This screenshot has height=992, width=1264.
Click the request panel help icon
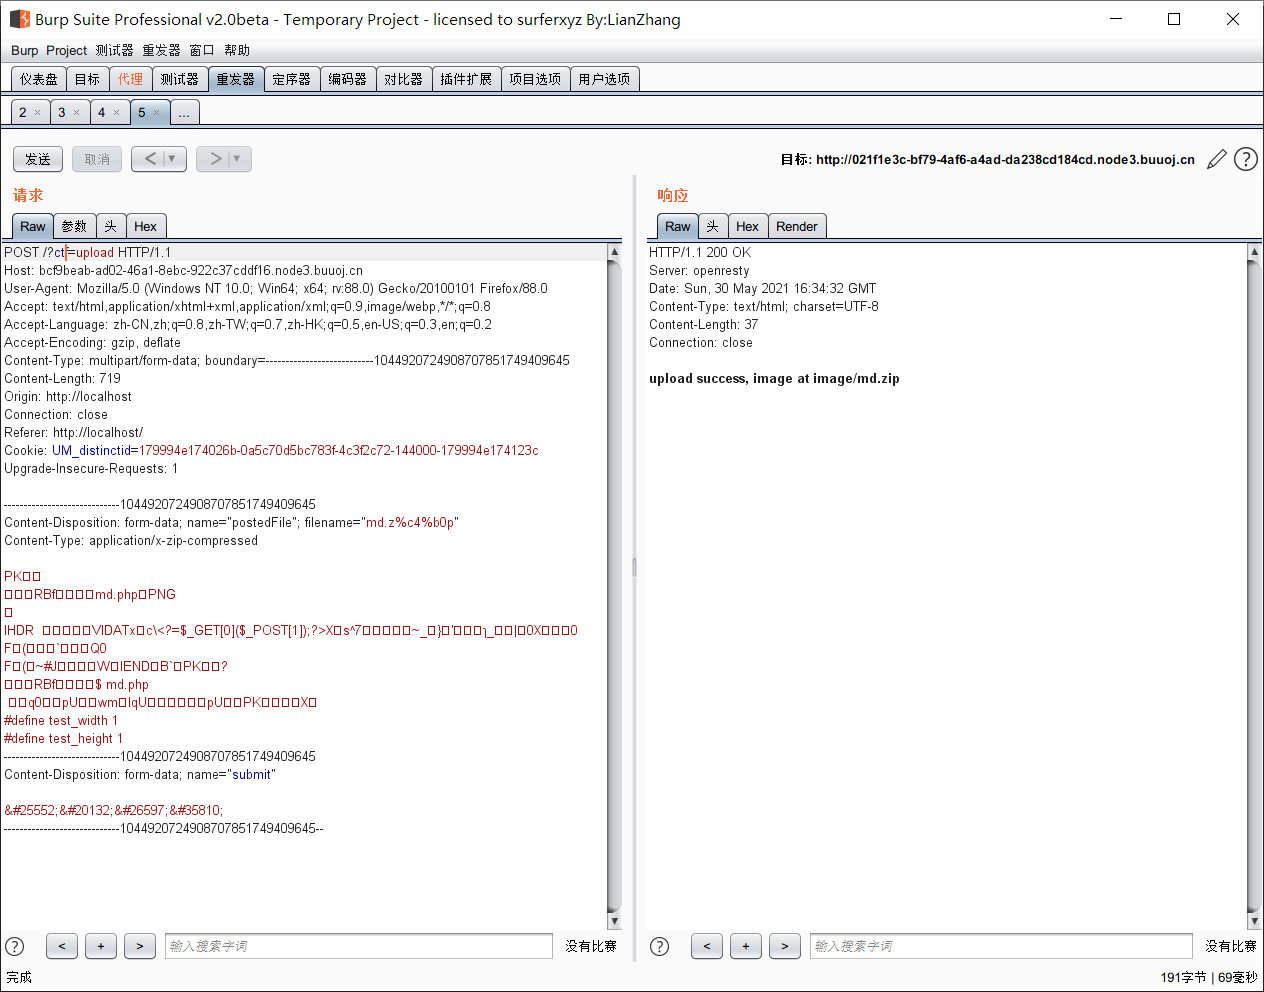pos(15,946)
